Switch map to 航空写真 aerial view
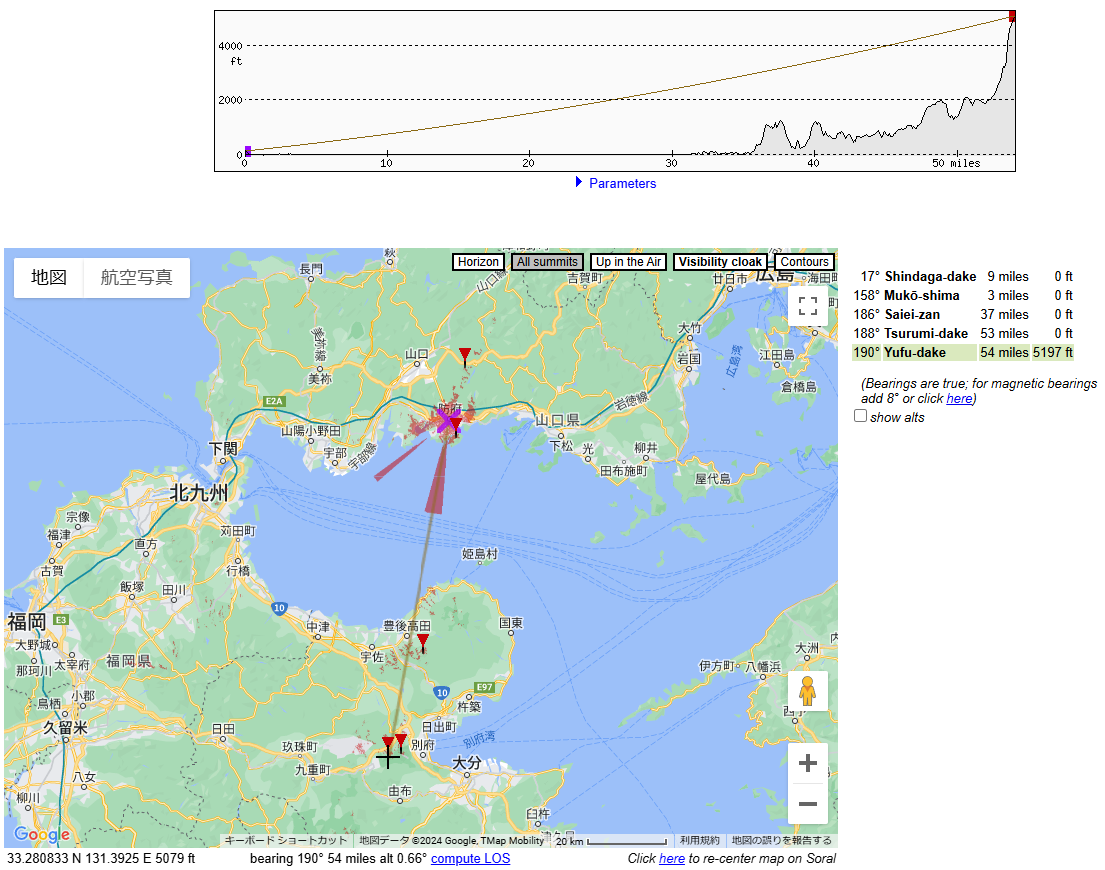 [x=137, y=278]
